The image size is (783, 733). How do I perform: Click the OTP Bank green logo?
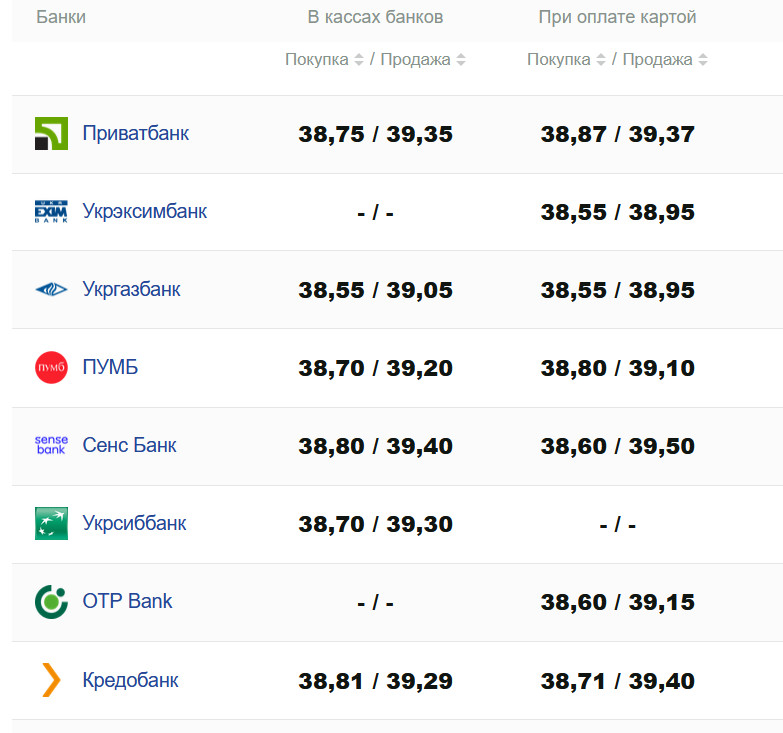(51, 602)
